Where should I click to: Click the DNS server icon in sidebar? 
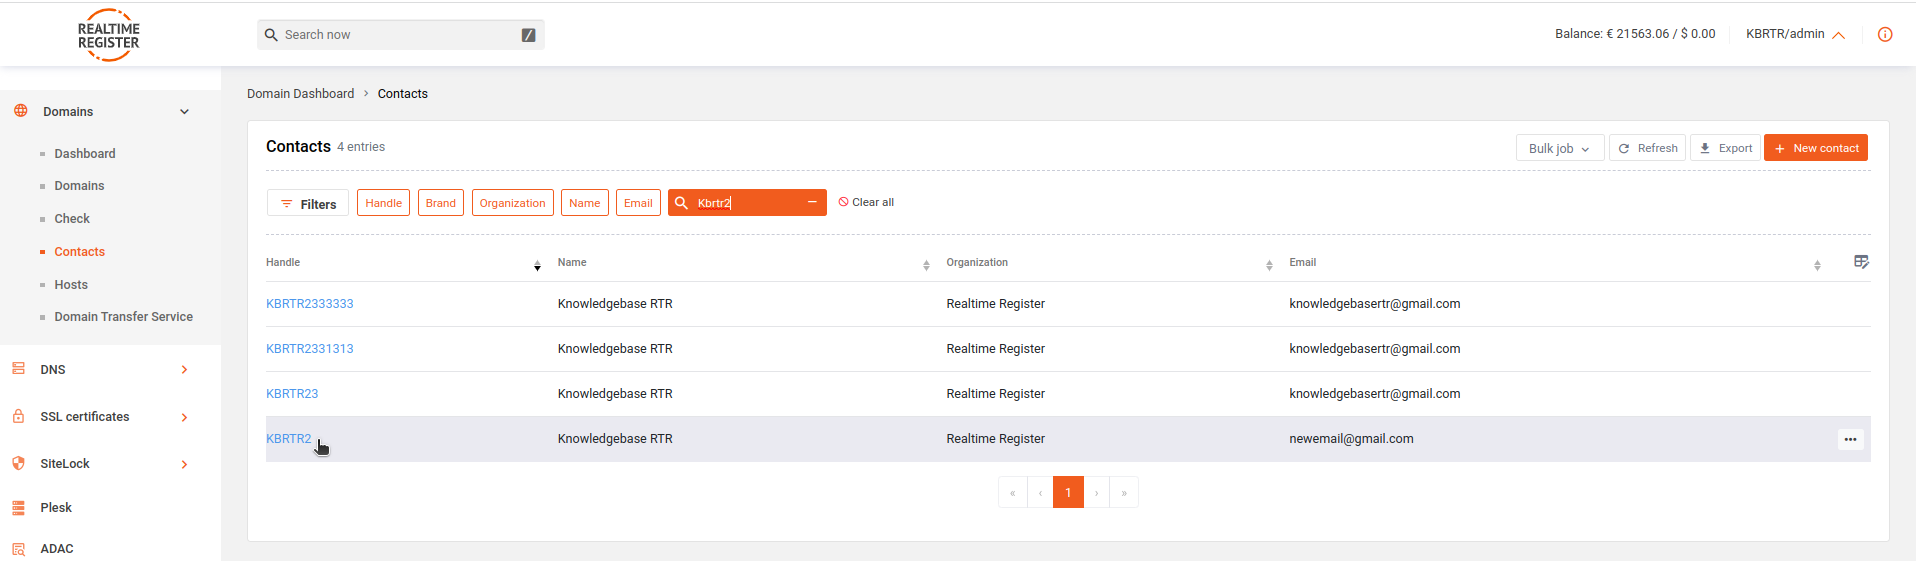18,369
